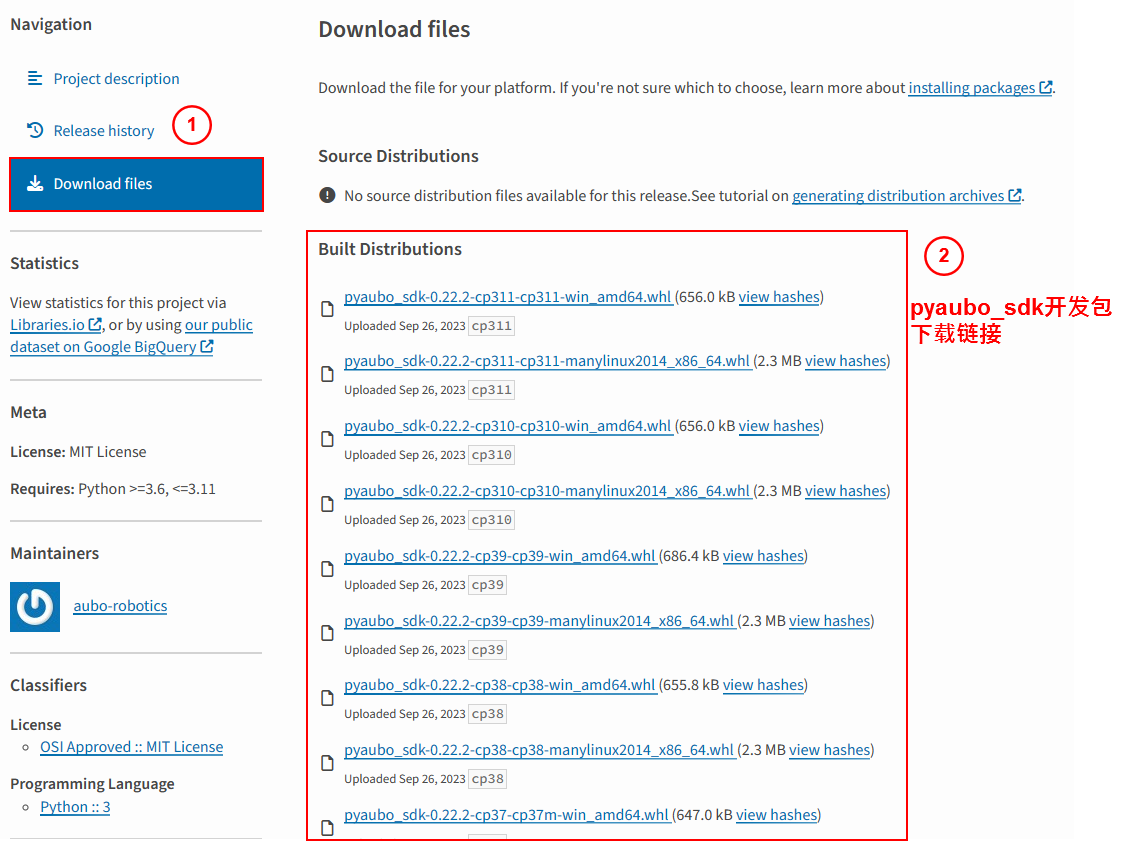
Task: Click file icon beside cp310 manylinux2014 wheel
Action: [x=327, y=504]
